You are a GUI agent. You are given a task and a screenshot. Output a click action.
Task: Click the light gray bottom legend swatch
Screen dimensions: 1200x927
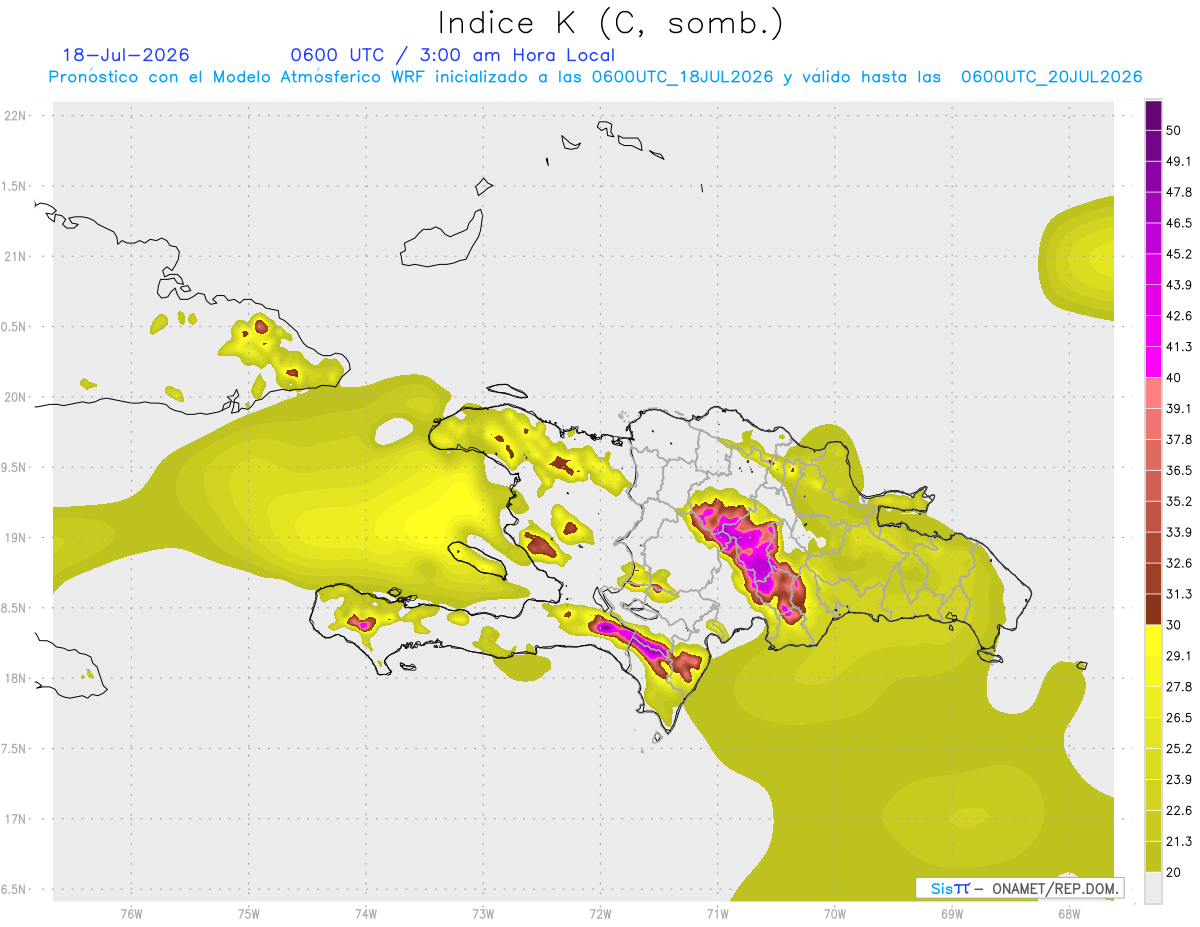point(1153,887)
